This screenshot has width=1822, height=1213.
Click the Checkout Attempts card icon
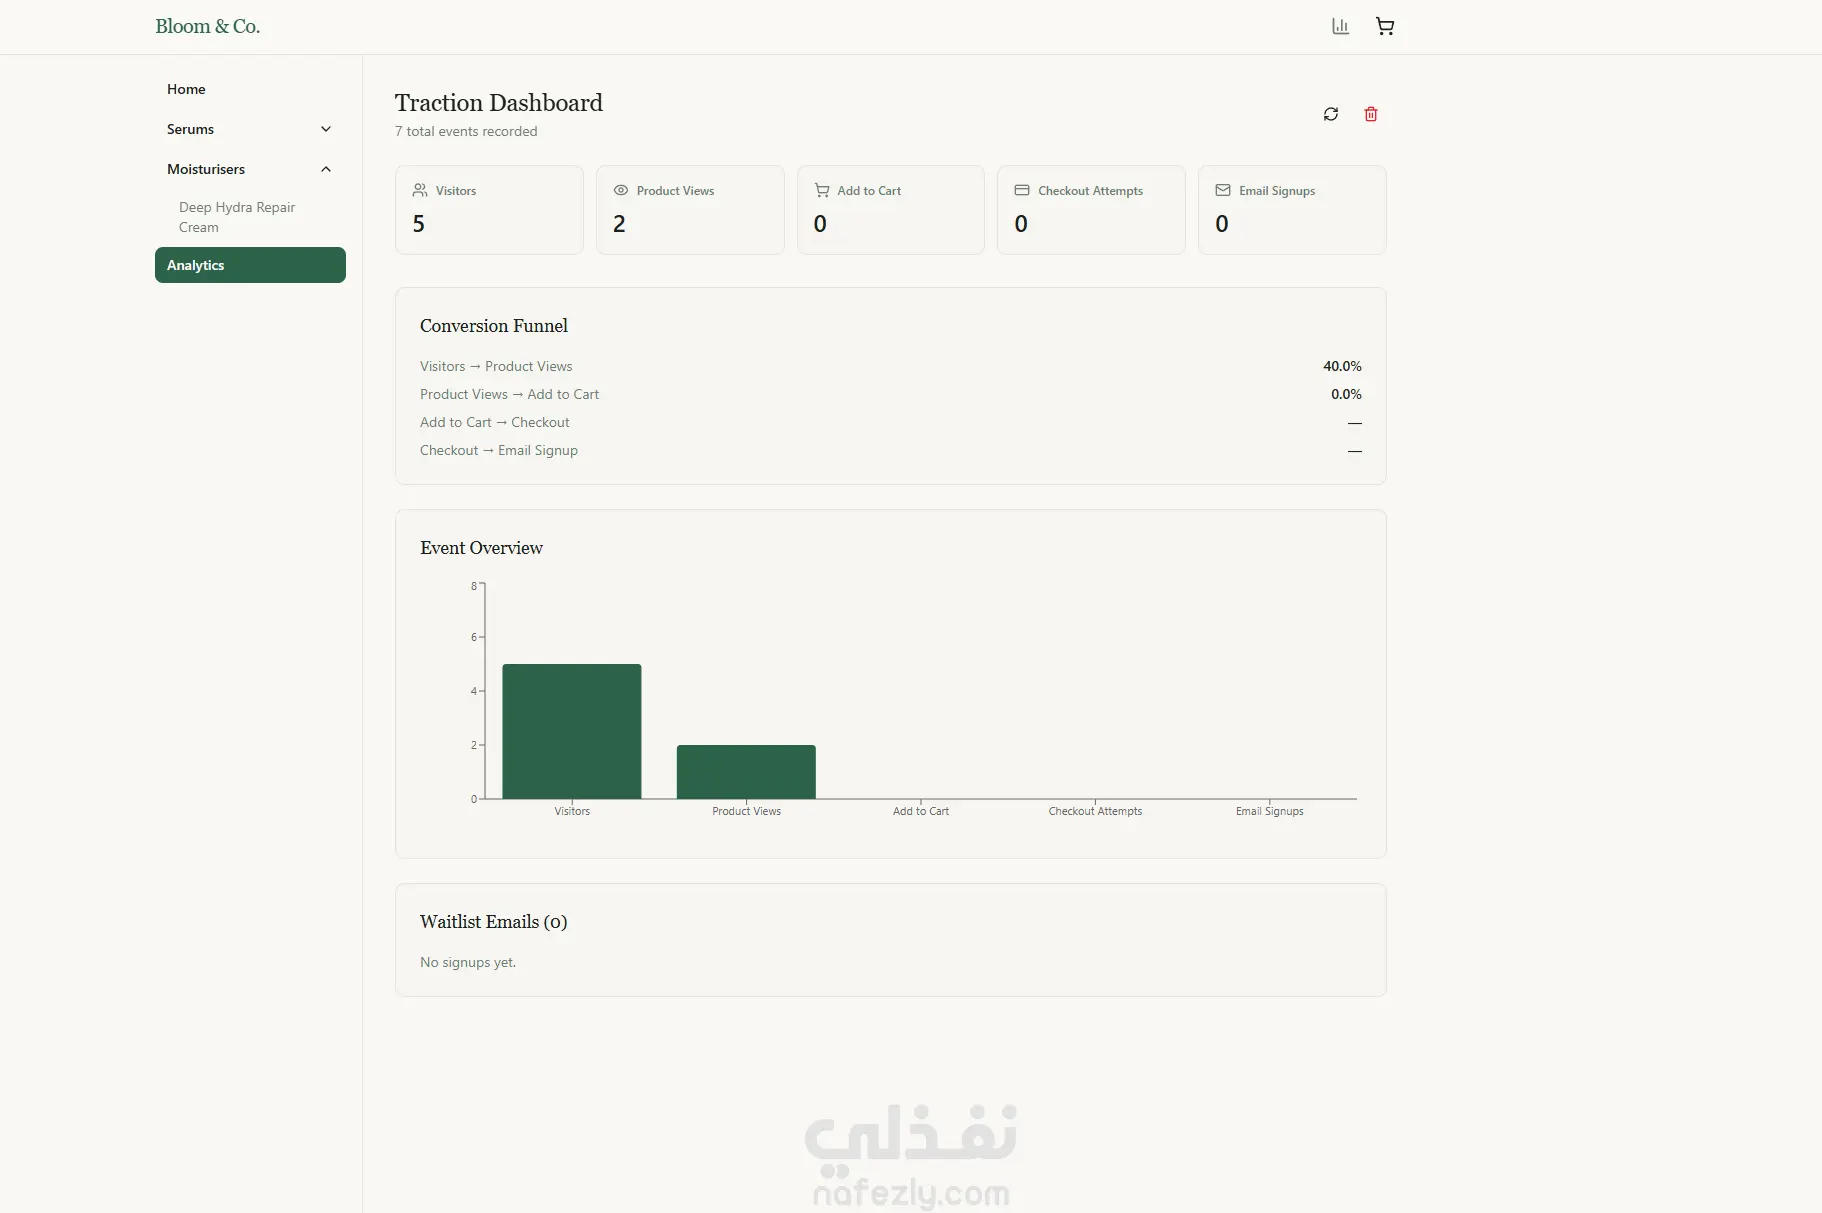1022,190
